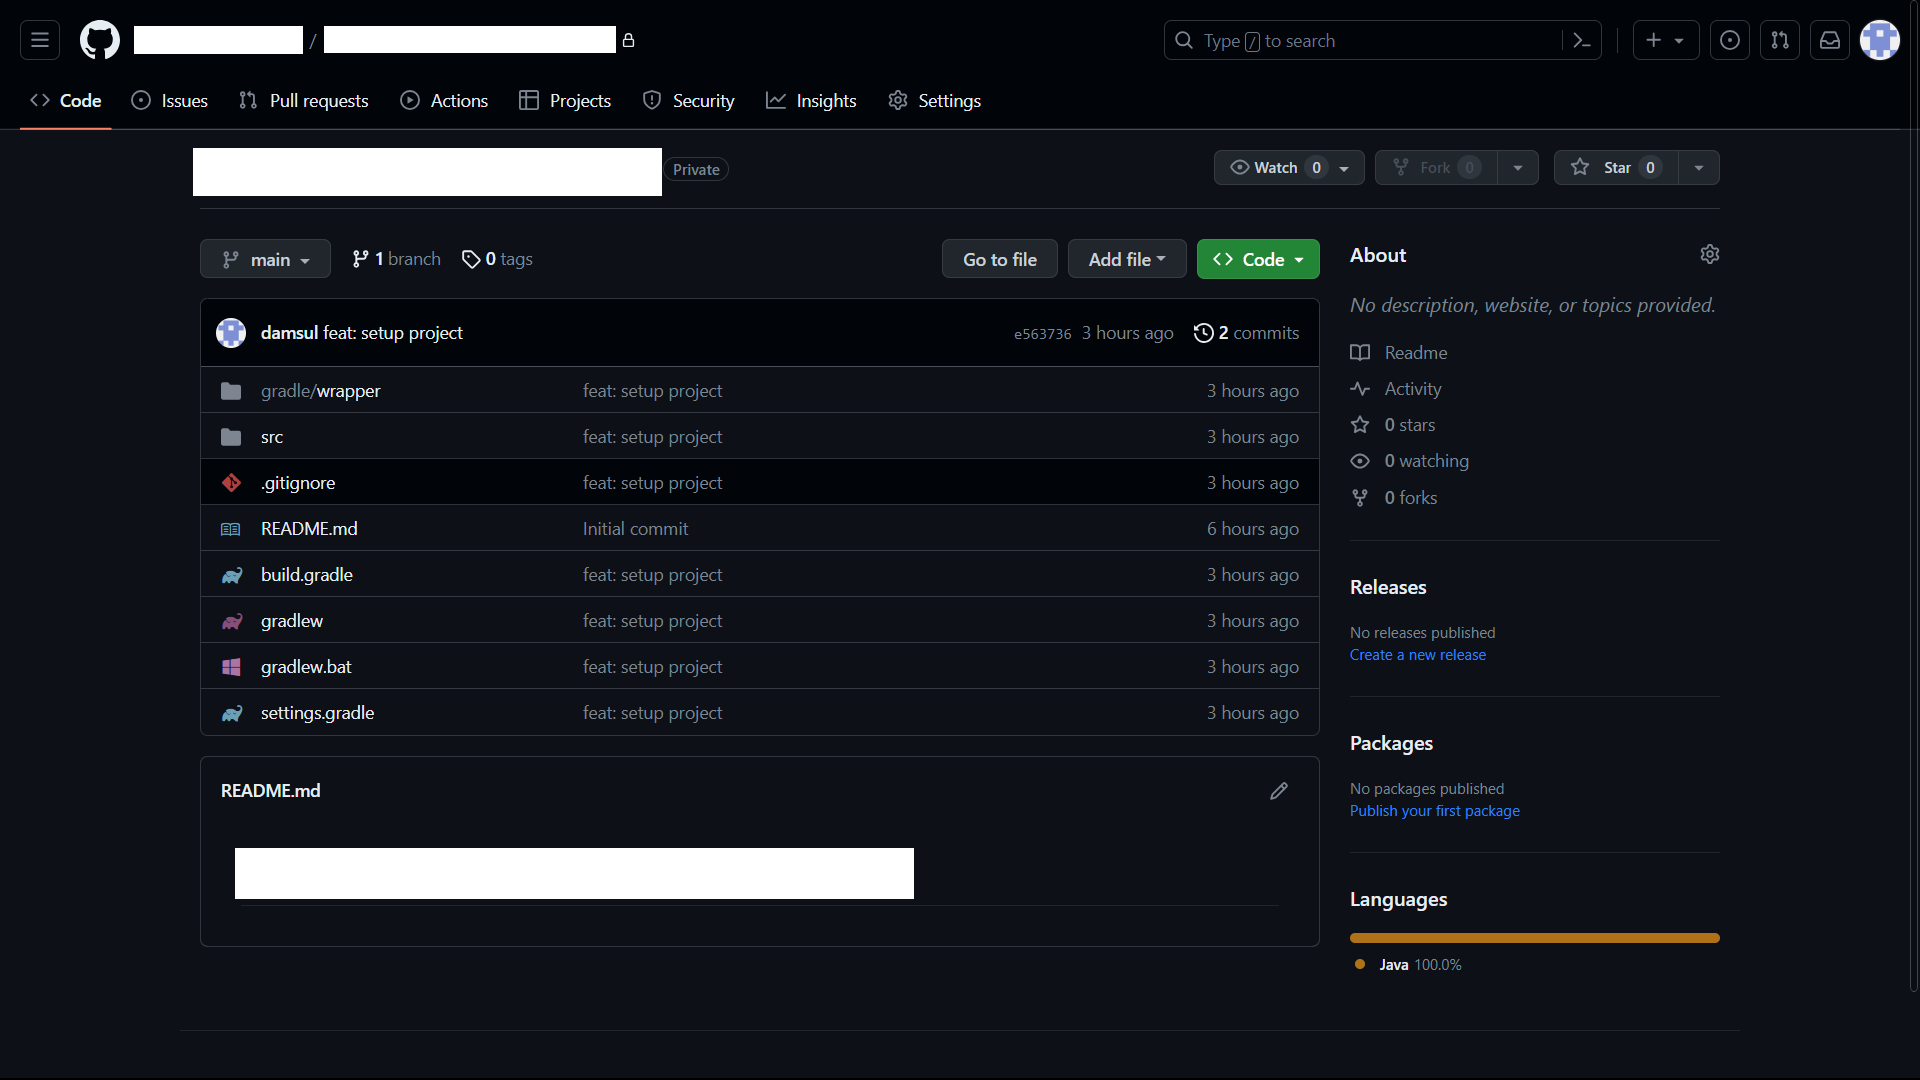The image size is (1920, 1080).
Task: Click the pull requests icon in header
Action: (x=1780, y=40)
